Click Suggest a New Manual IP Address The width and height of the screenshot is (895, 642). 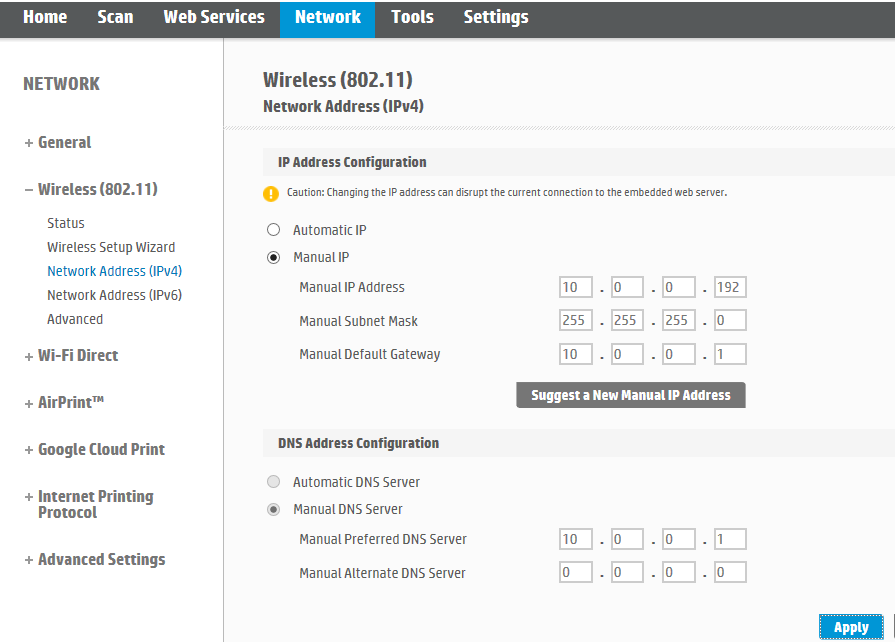click(x=630, y=395)
